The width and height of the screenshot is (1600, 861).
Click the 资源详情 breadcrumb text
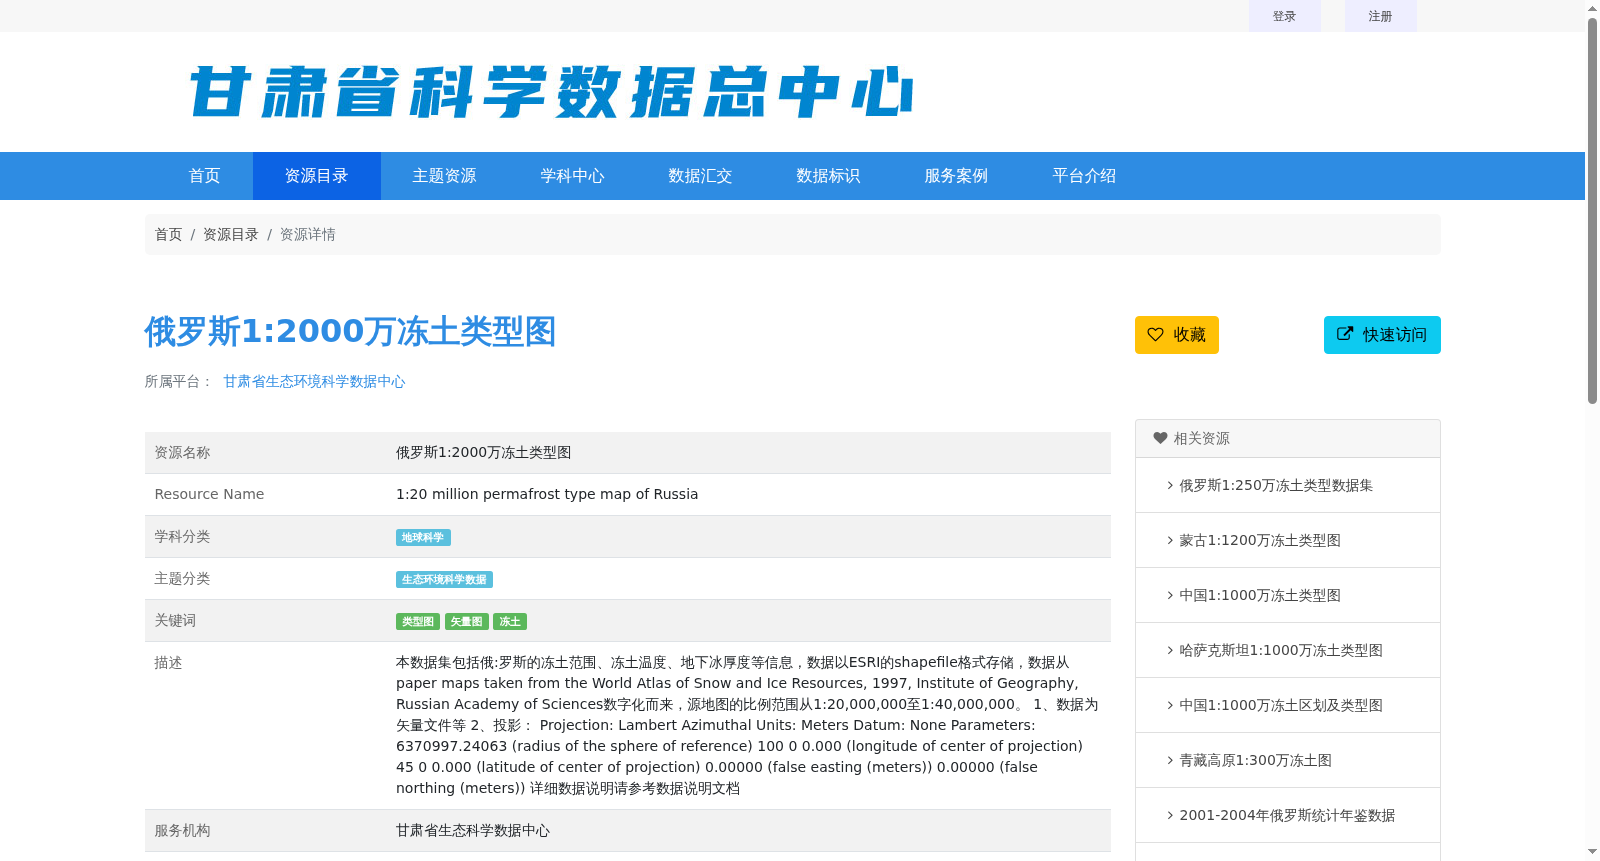coord(308,234)
